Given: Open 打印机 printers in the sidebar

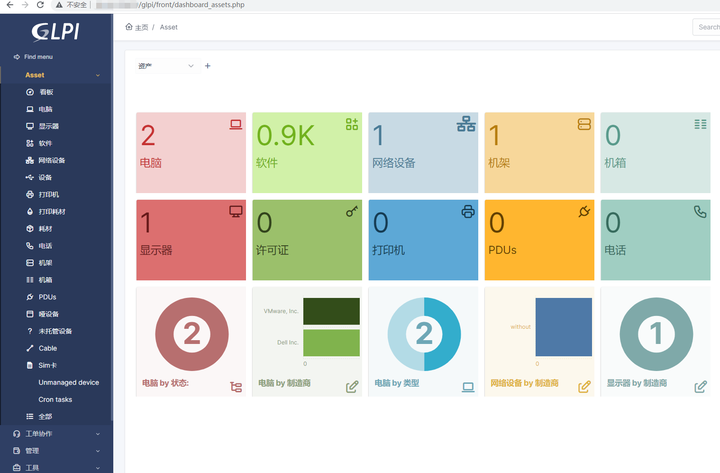Looking at the screenshot, I should point(49,194).
